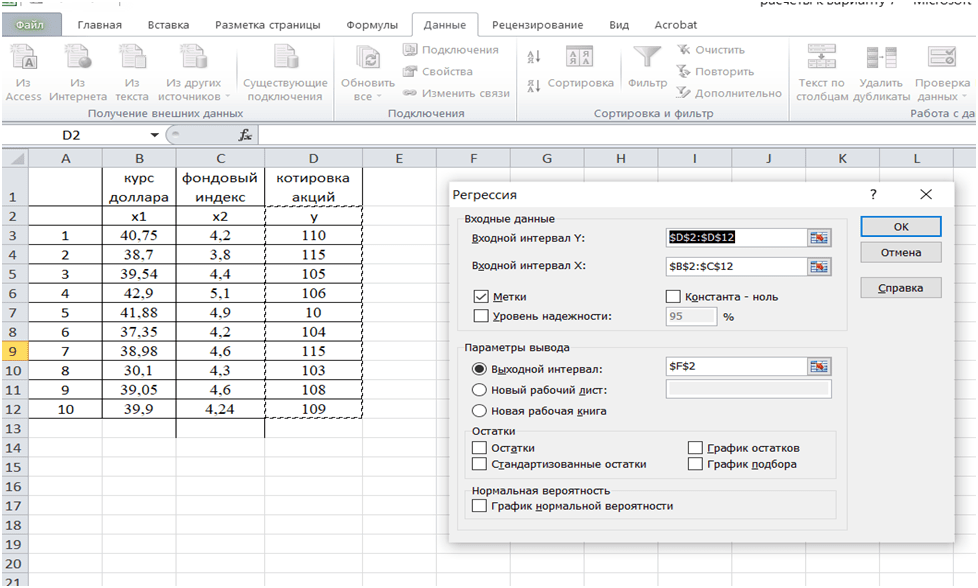Click the Входной интервал X input field

tap(737, 267)
